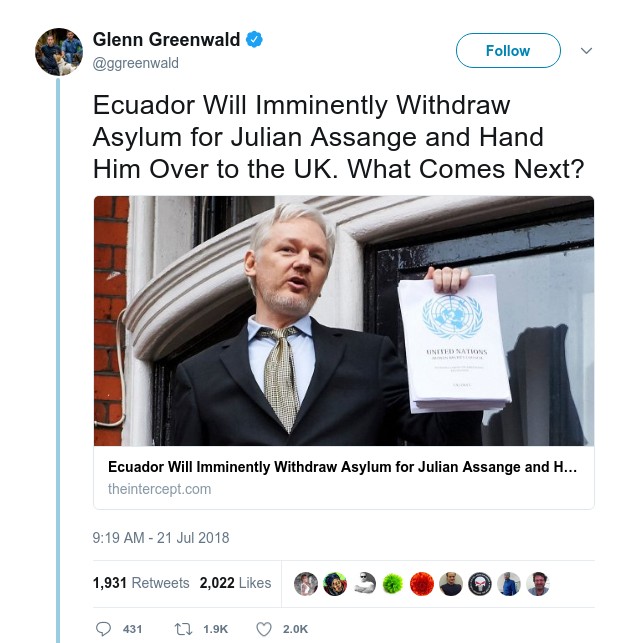This screenshot has height=643, width=632.
Task: Click the green flower liker avatar
Action: [392, 584]
